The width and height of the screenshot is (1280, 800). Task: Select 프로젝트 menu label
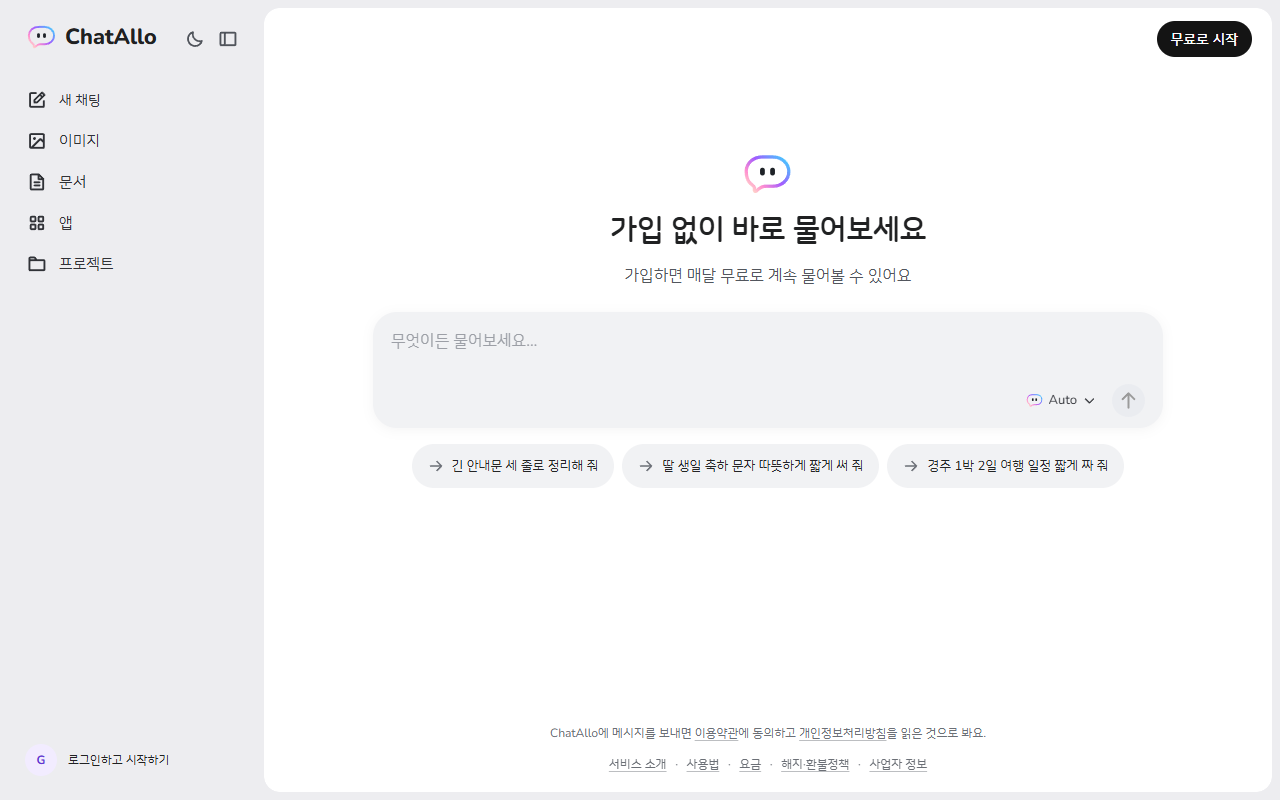tap(86, 264)
